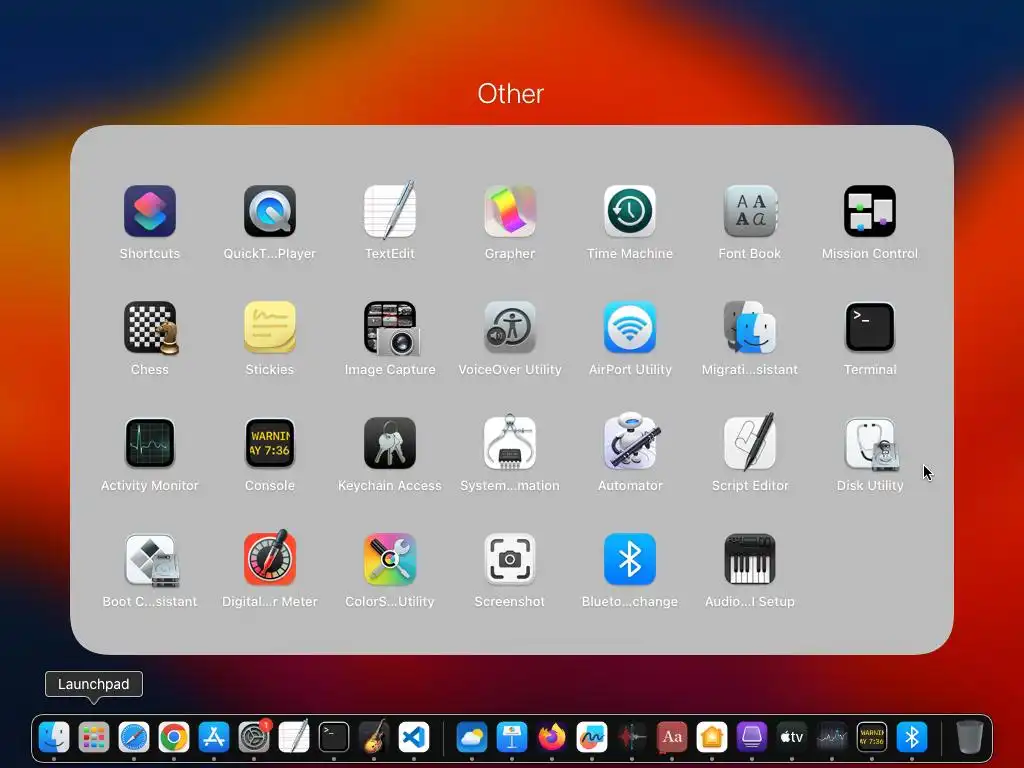Open System Preferences from the Dock
1024x768 pixels.
253,738
